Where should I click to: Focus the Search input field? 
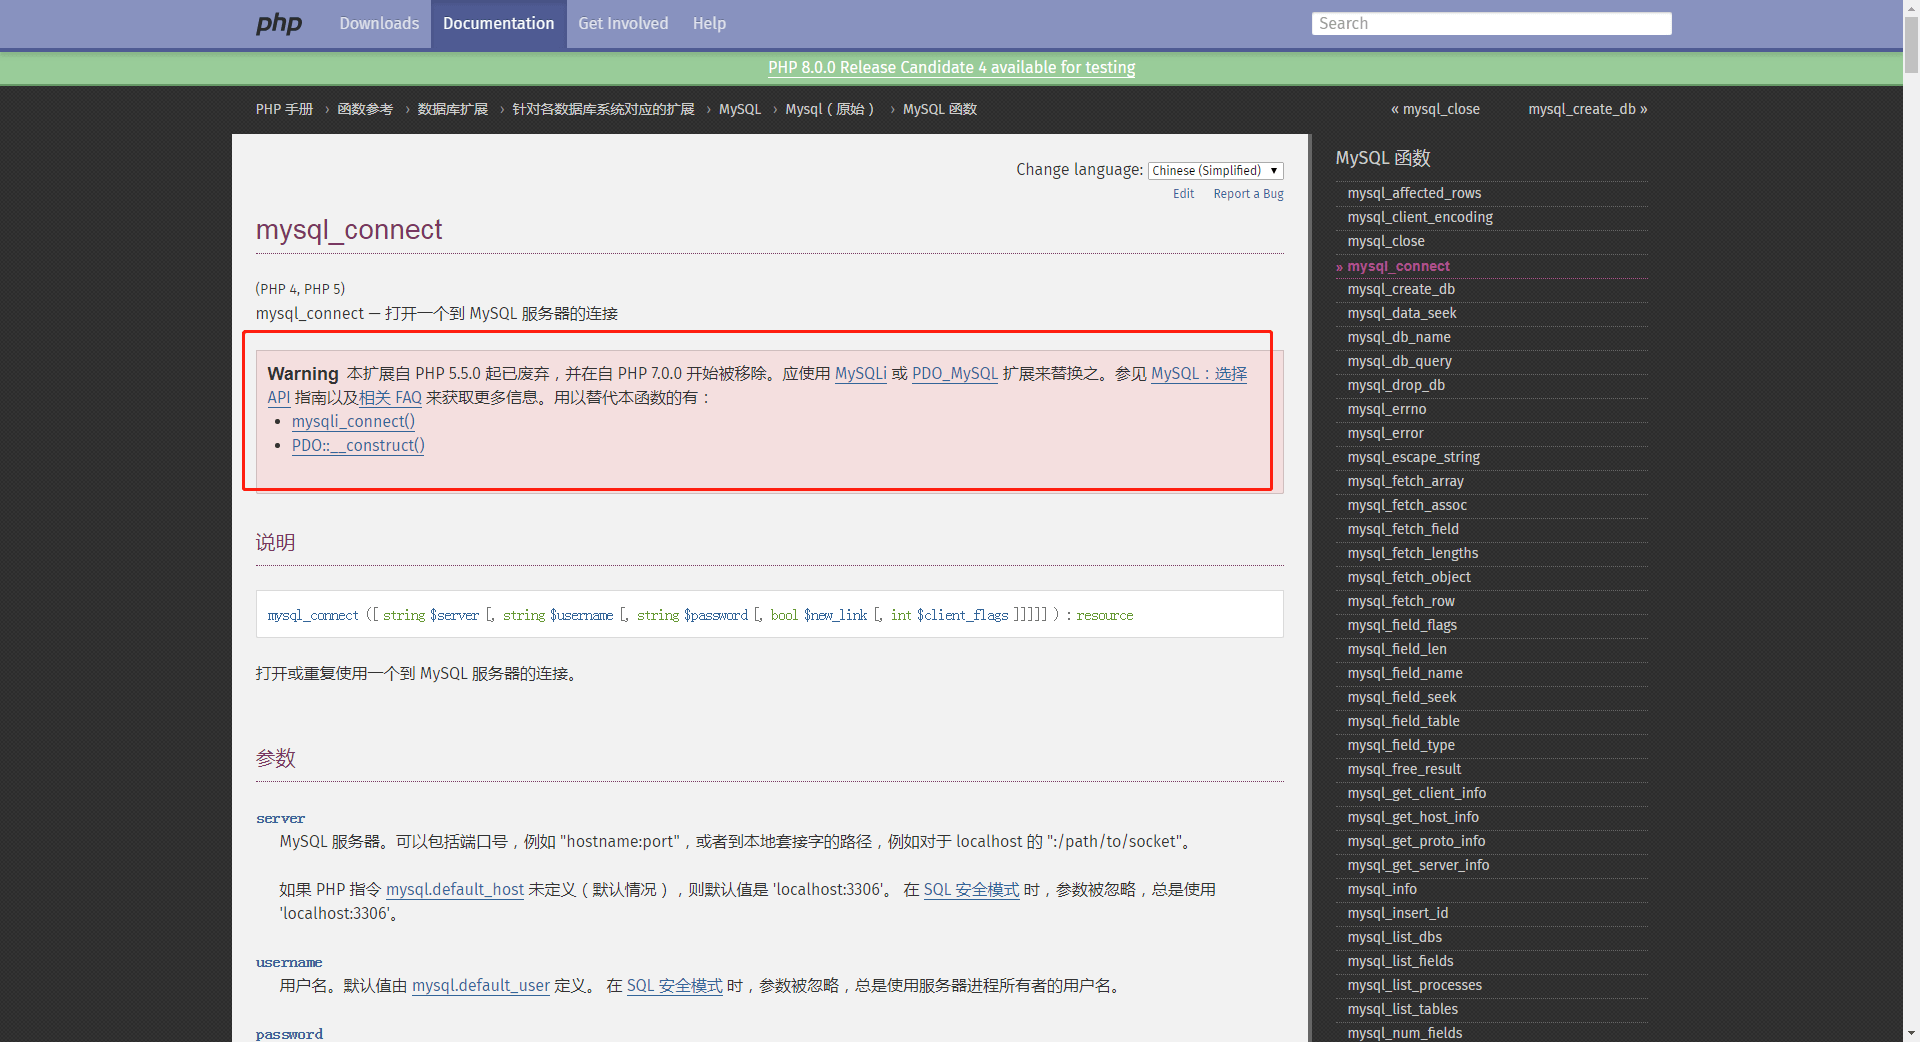coord(1491,23)
